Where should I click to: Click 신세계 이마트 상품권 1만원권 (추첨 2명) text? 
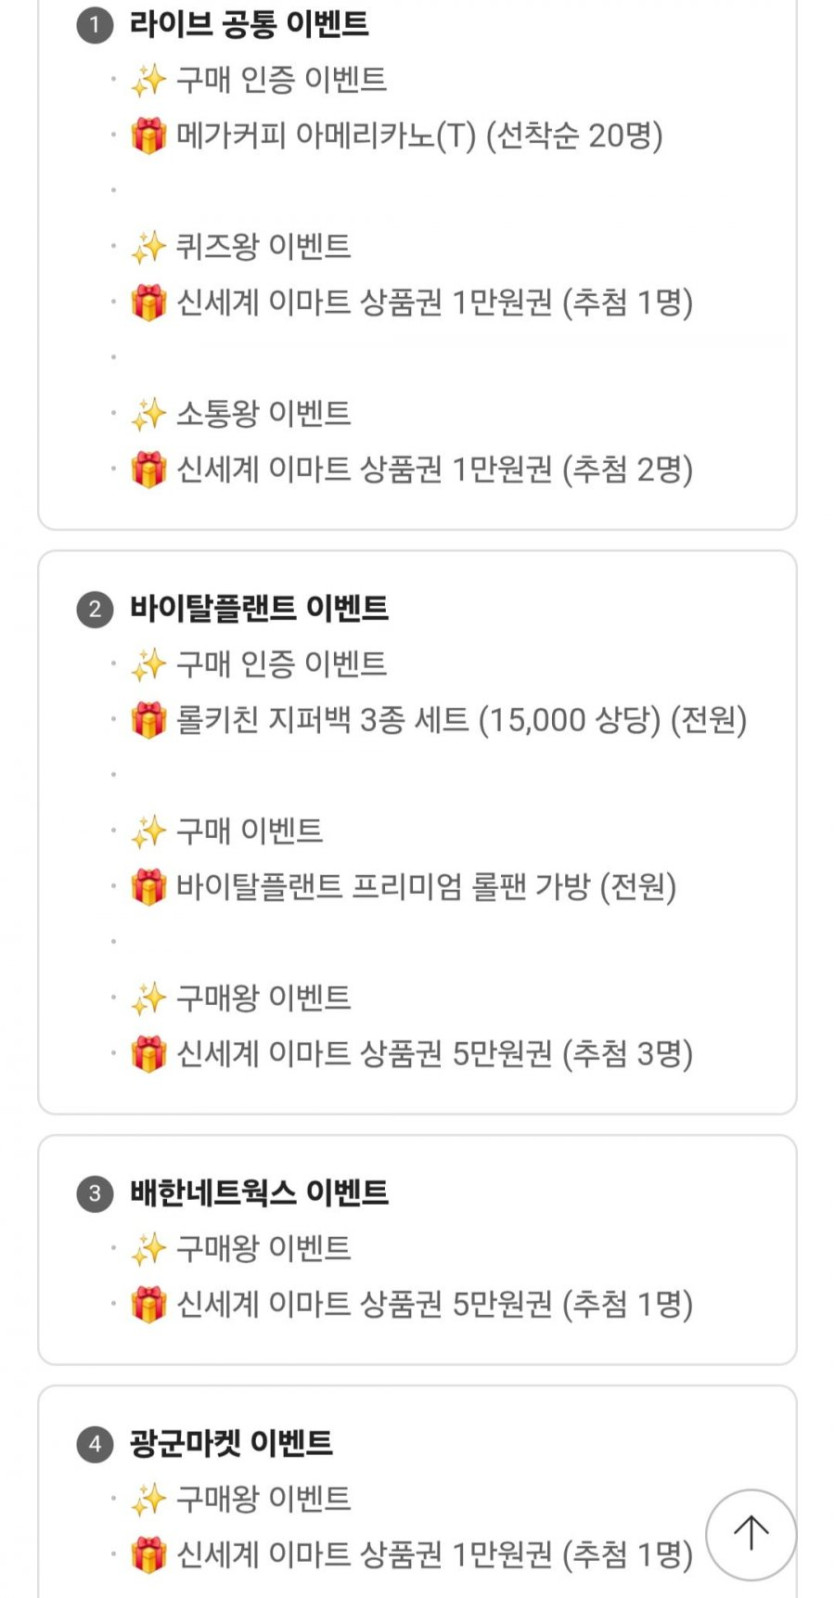tap(434, 469)
